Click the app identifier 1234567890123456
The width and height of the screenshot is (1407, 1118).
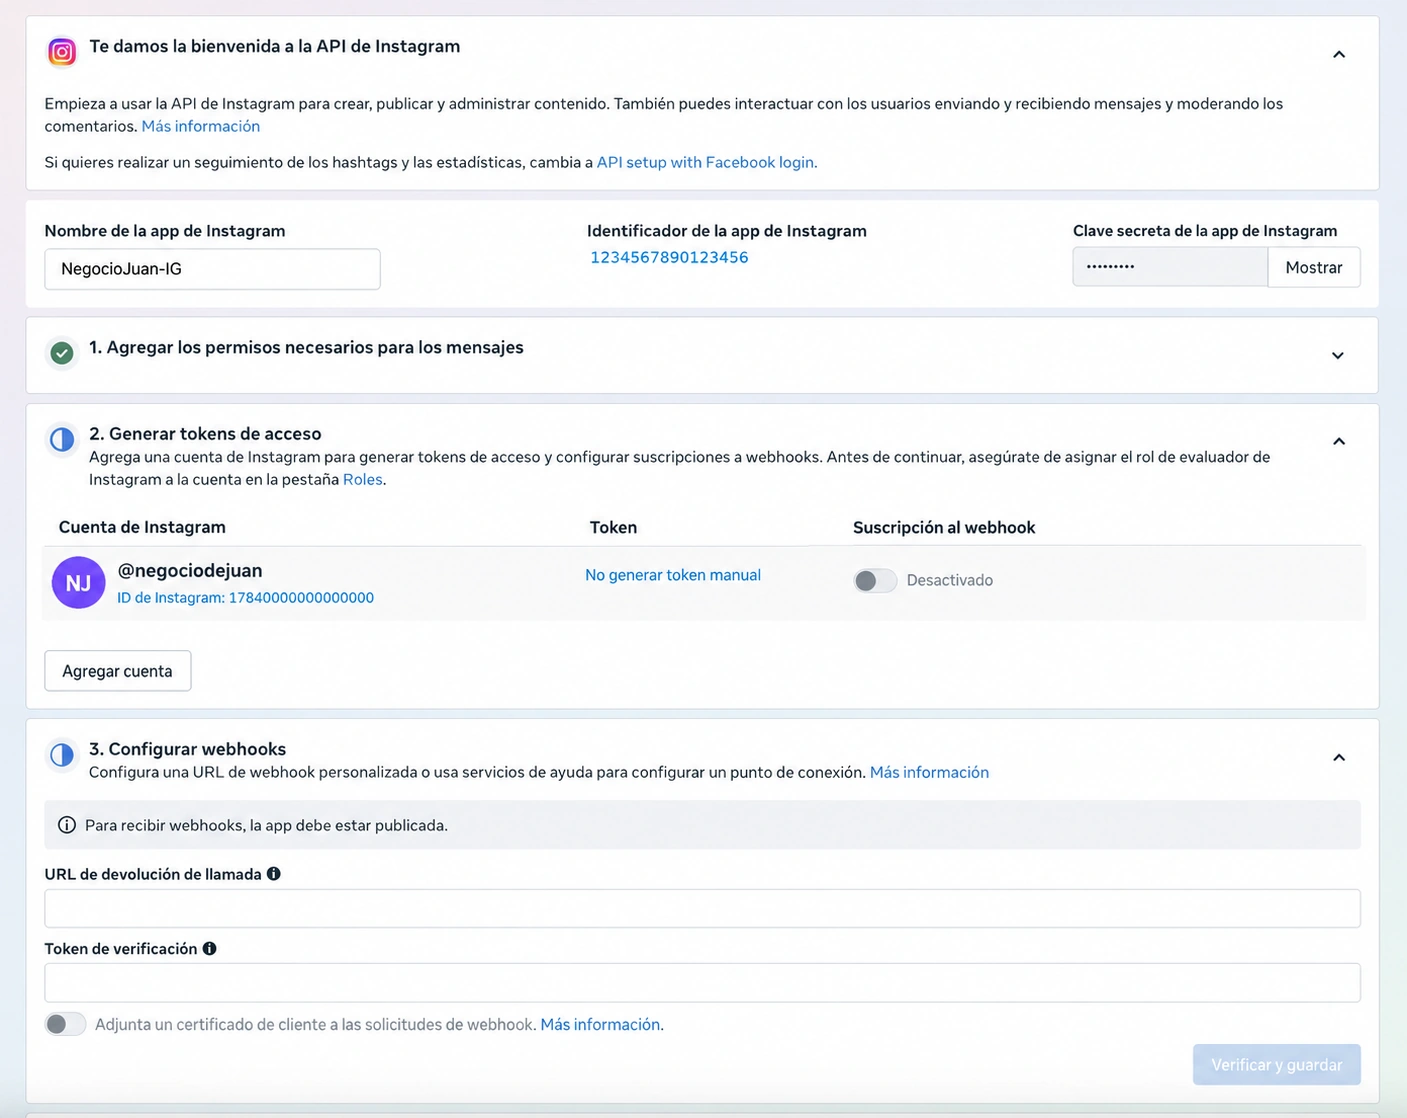click(x=669, y=257)
